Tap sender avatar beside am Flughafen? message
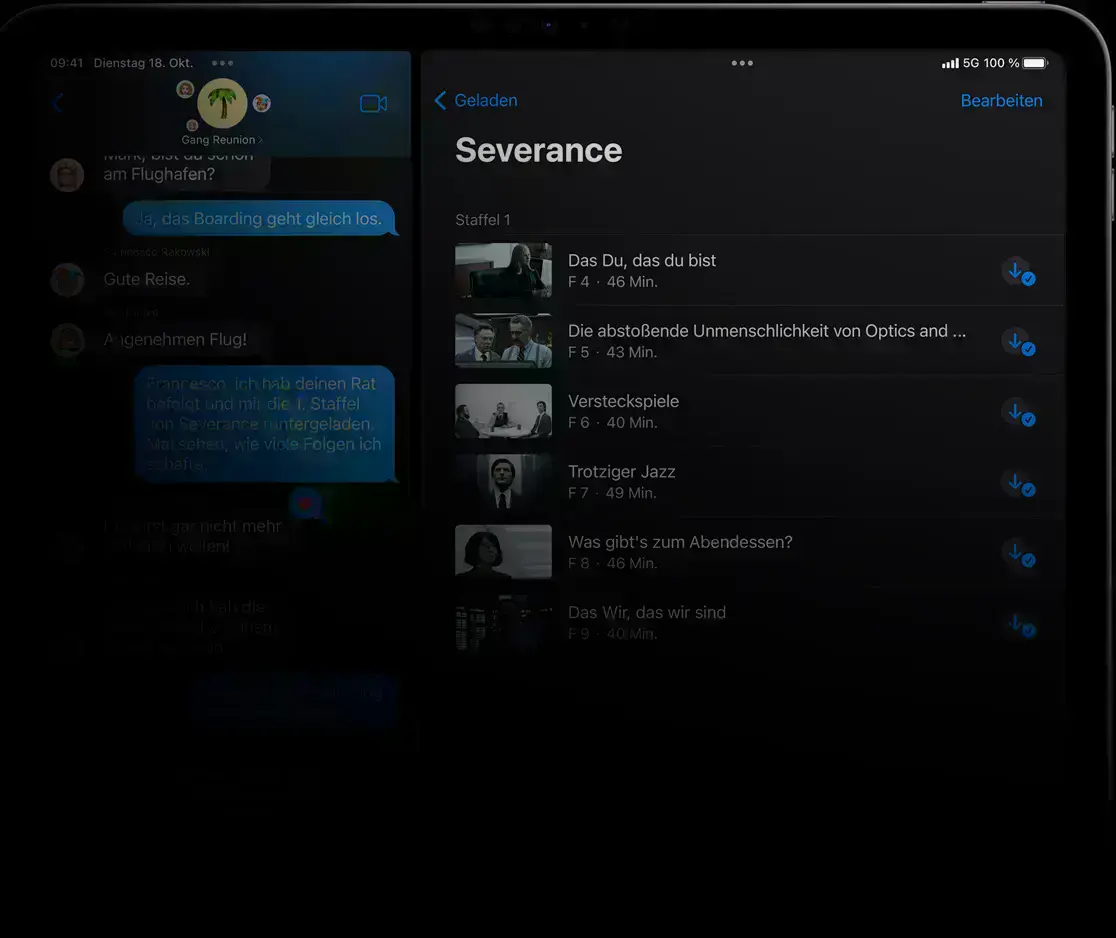Viewport: 1116px width, 938px height. pyautogui.click(x=67, y=175)
